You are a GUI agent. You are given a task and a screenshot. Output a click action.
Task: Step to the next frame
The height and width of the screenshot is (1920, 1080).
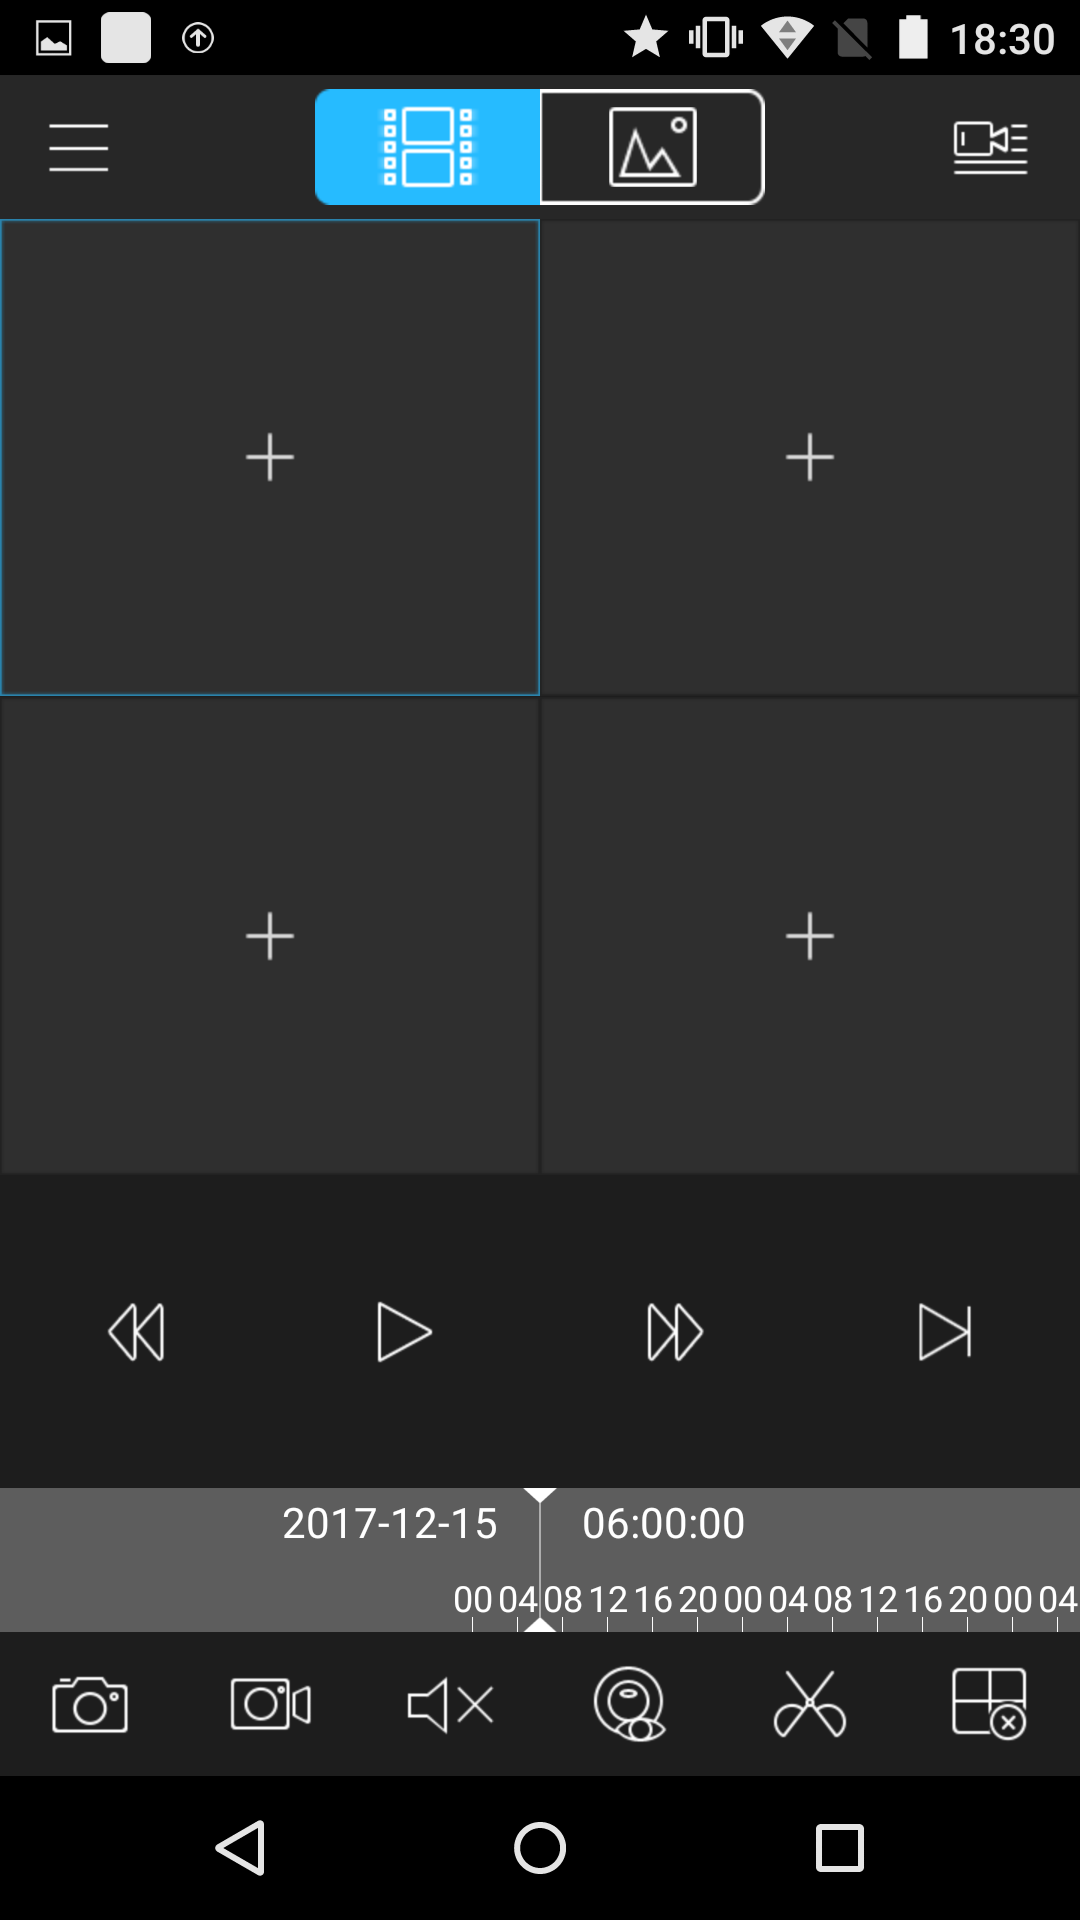coord(945,1332)
